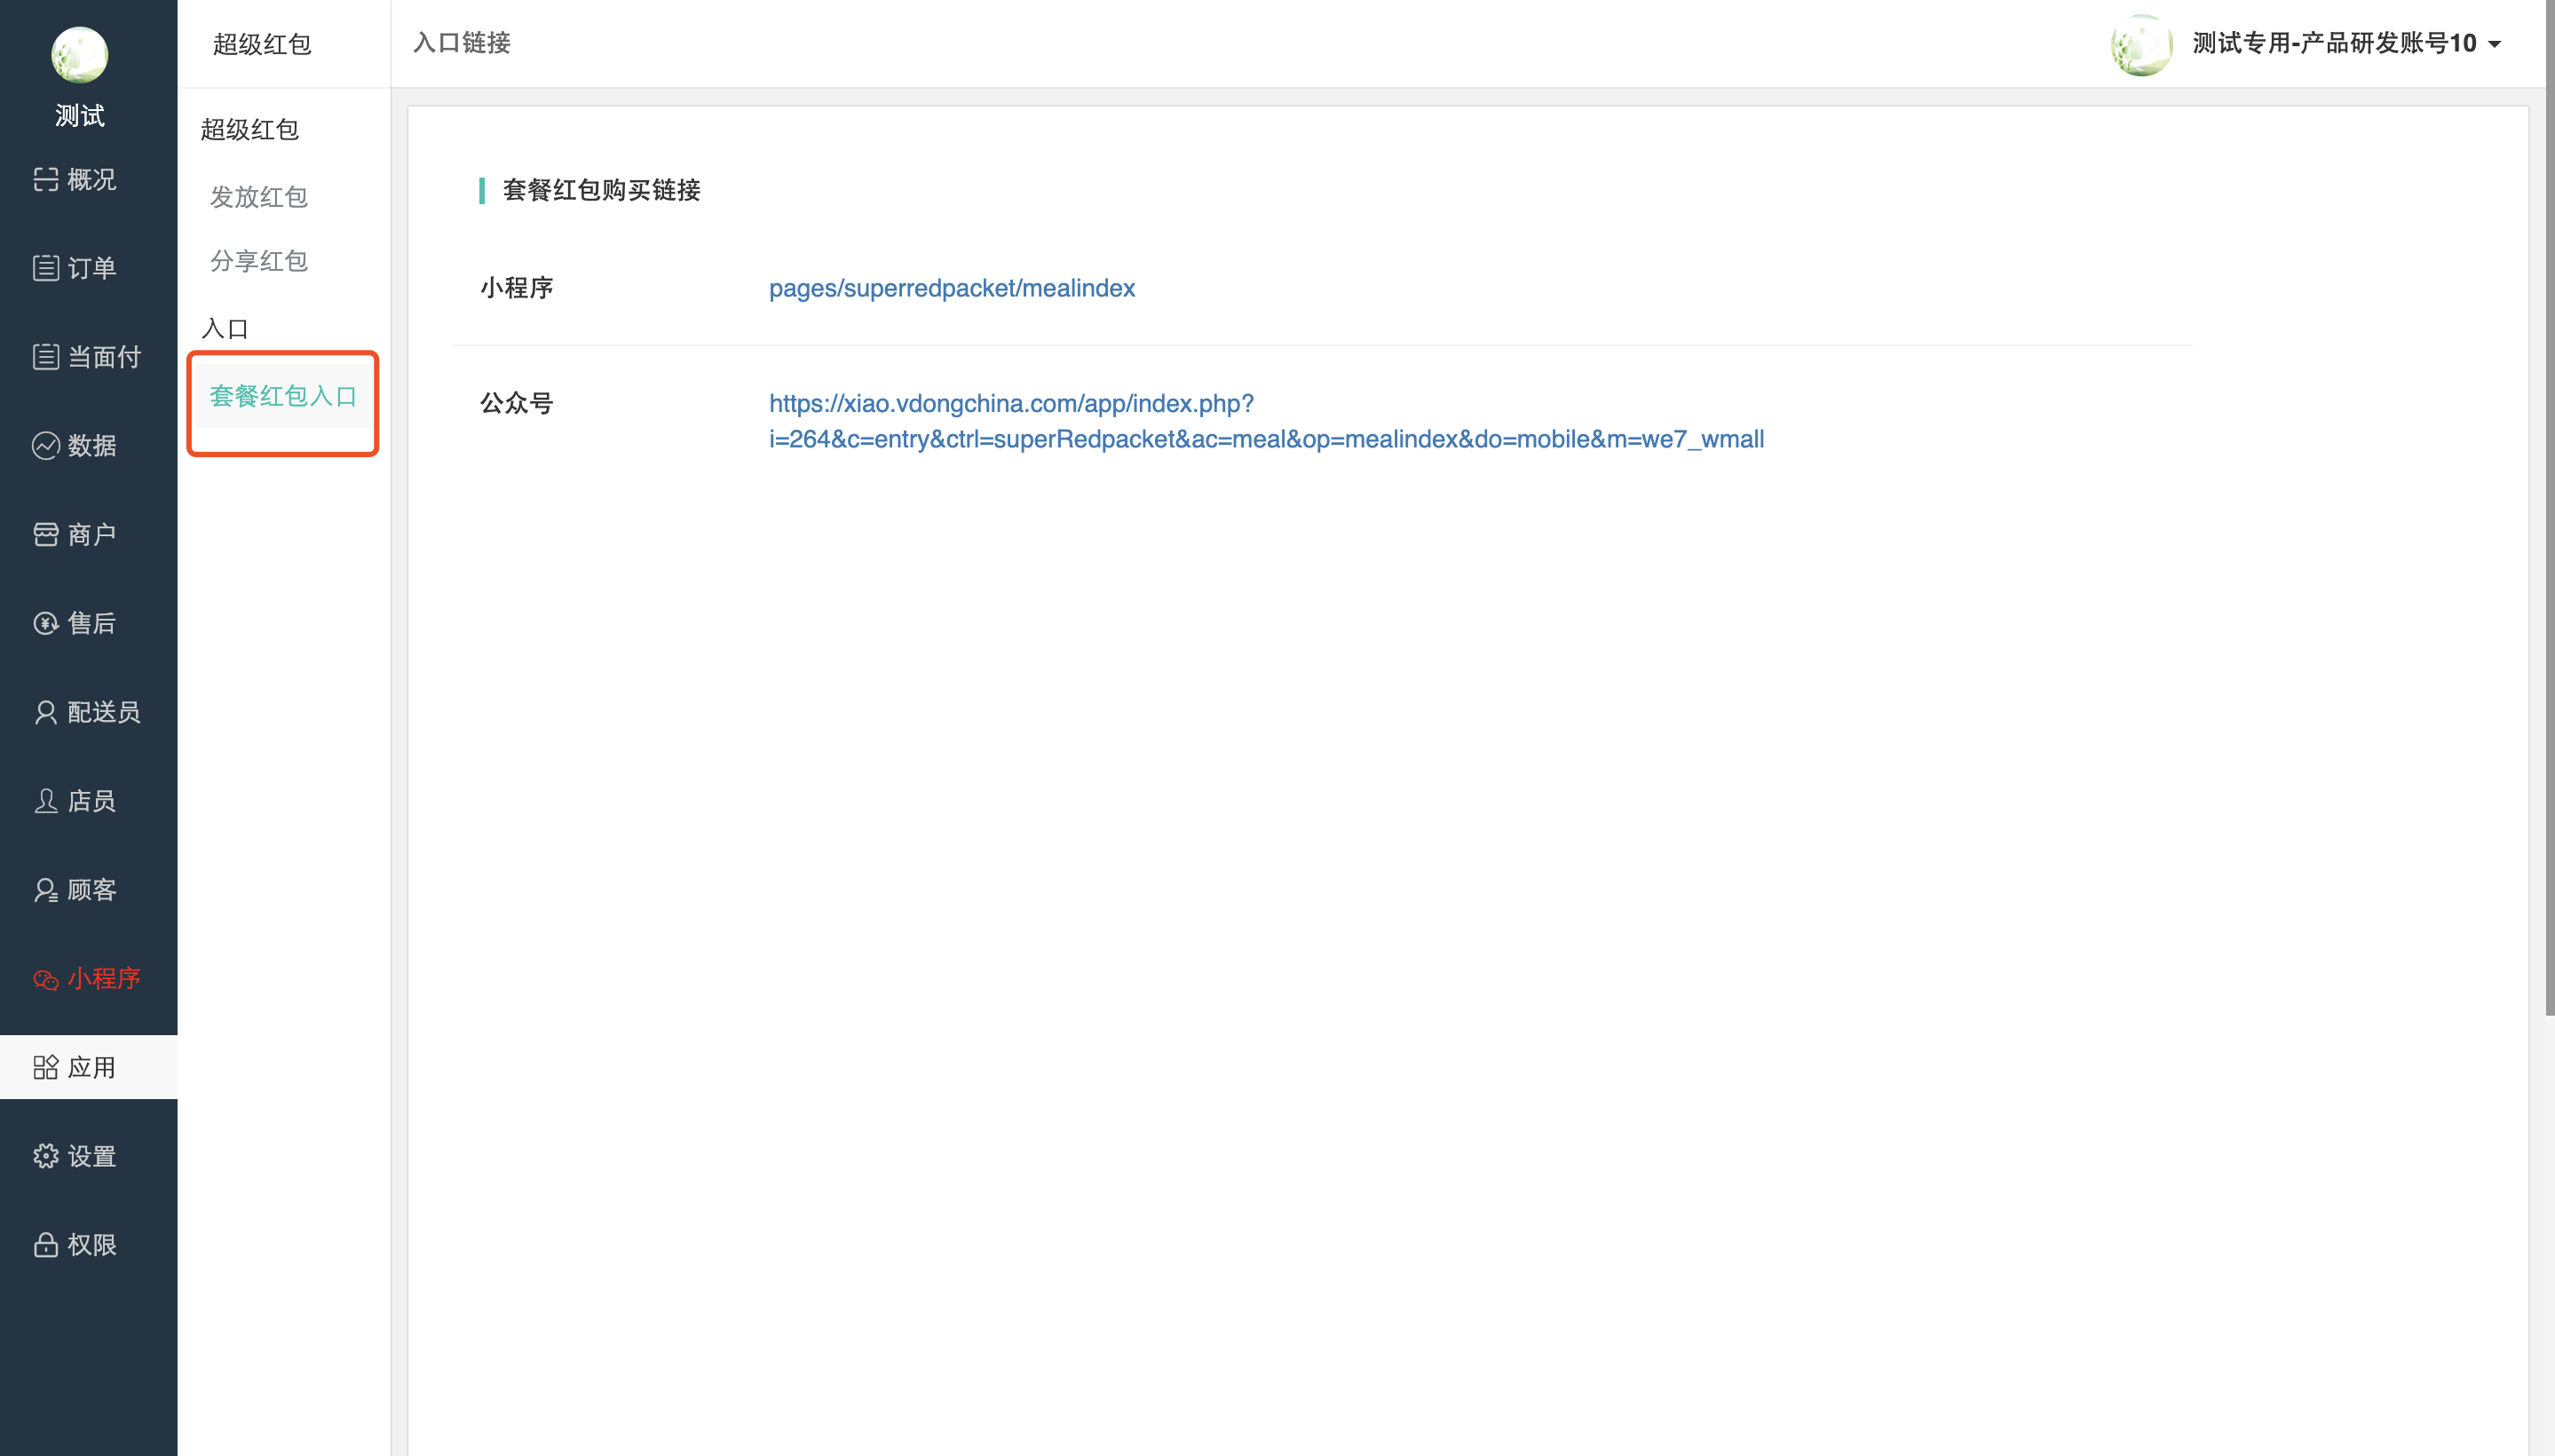Click the 小程序 WeChat icon
Image resolution: width=2555 pixels, height=1456 pixels.
point(45,979)
